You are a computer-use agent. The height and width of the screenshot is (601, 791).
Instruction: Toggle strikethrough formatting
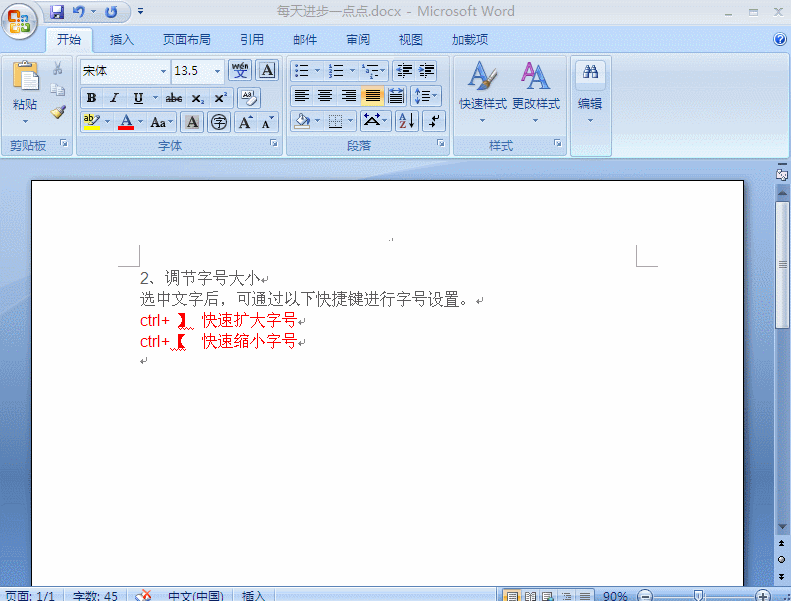(174, 97)
